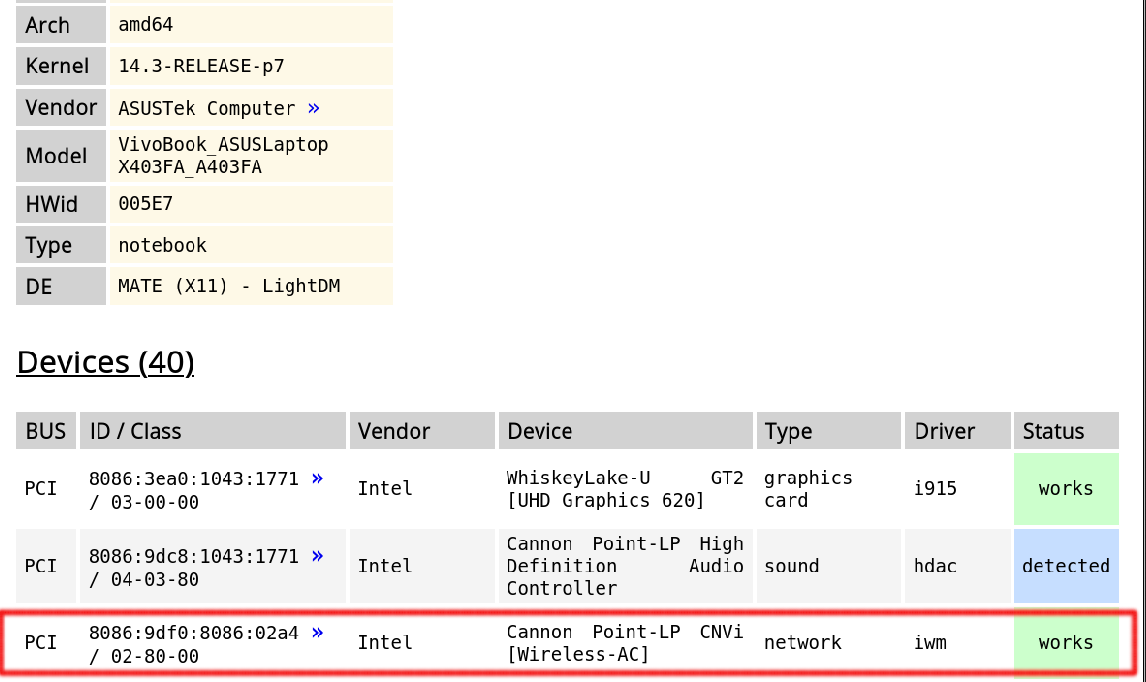Click the green works status for graphics card

[x=1065, y=489]
